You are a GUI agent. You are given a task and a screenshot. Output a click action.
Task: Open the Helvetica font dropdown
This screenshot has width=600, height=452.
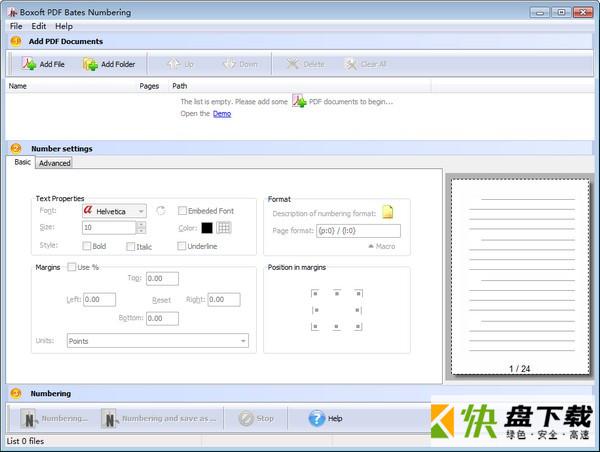pyautogui.click(x=141, y=211)
